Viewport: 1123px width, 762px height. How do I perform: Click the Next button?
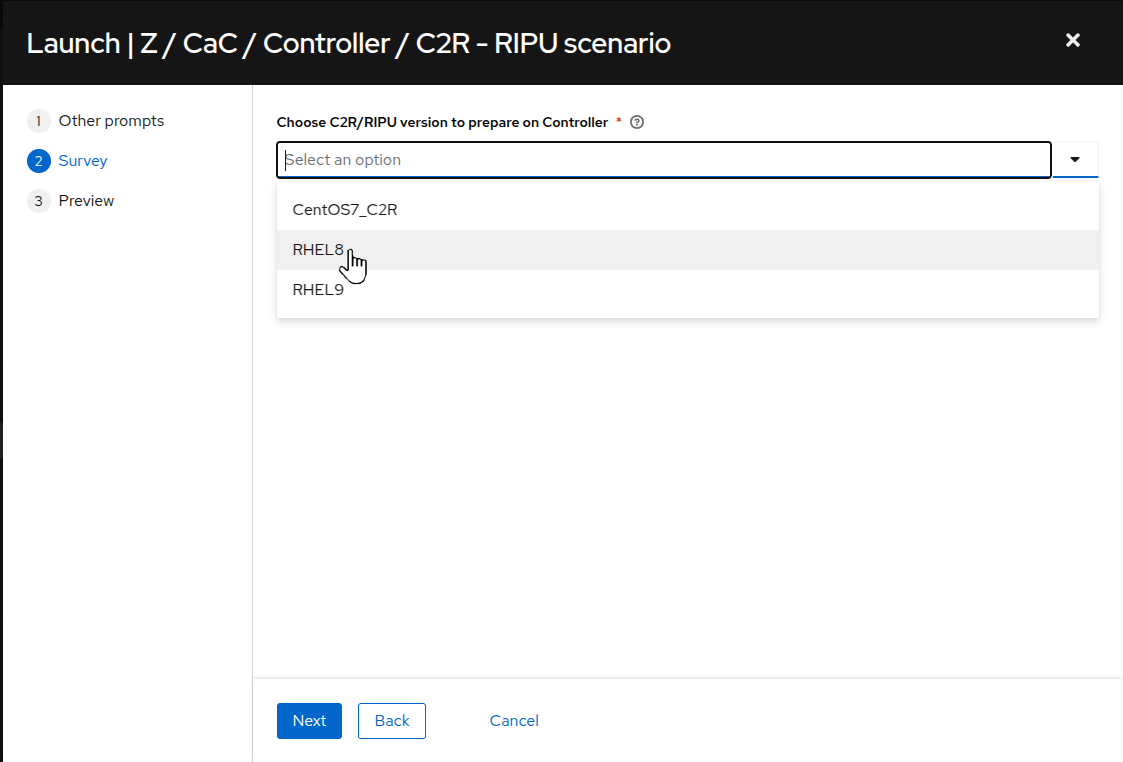(x=309, y=720)
